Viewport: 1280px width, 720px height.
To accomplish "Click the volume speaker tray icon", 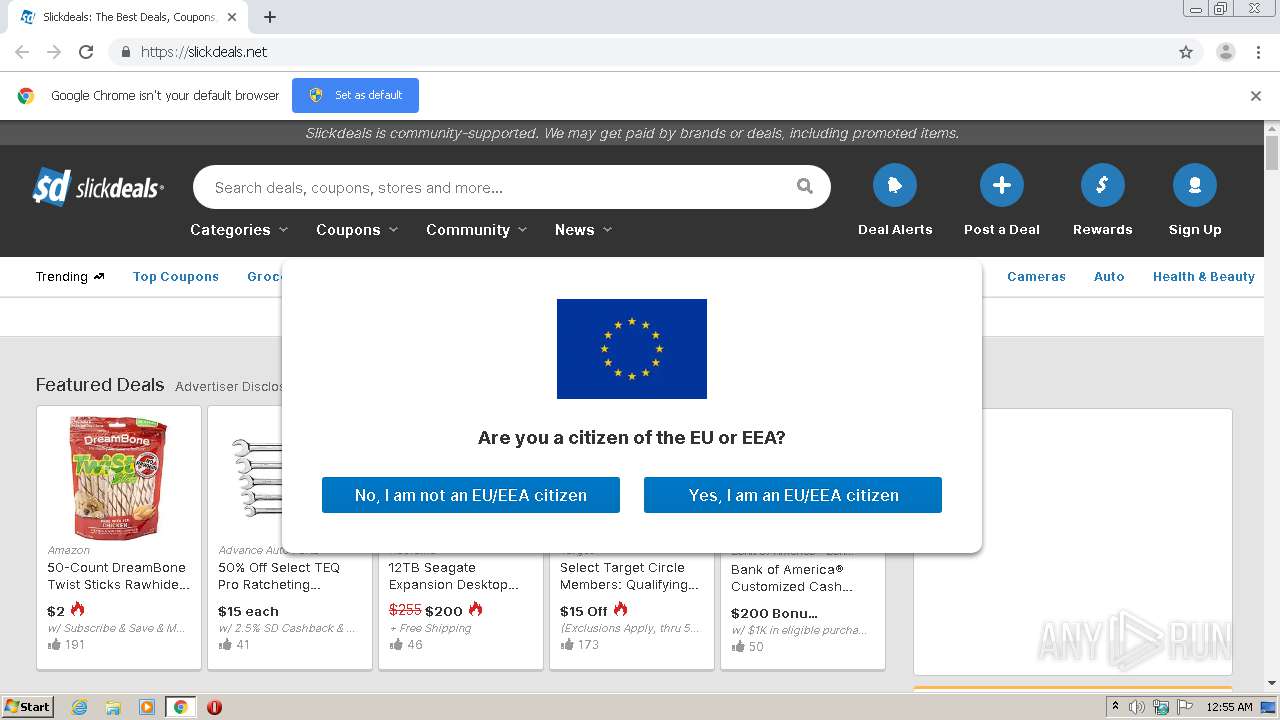I will [1137, 707].
